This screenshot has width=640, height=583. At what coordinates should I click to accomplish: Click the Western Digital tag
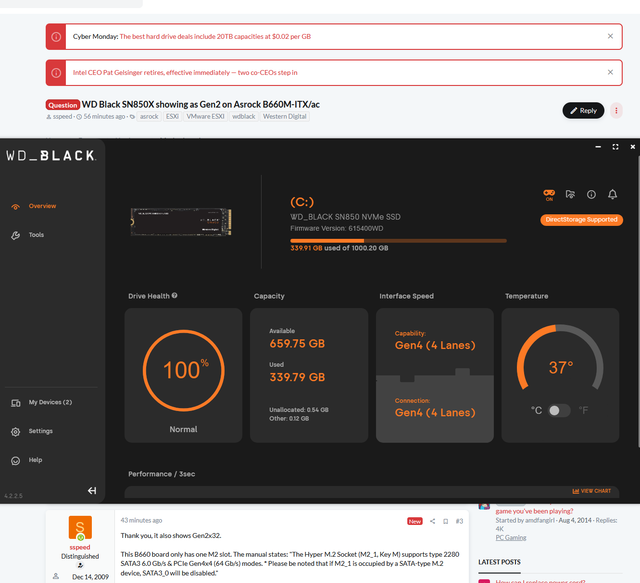pyautogui.click(x=284, y=116)
